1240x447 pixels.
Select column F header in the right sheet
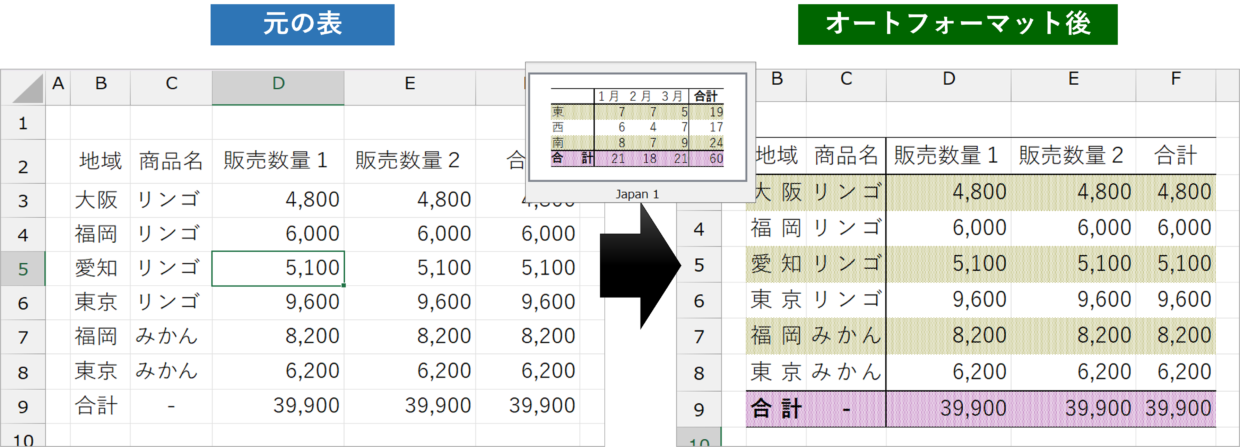(1175, 78)
